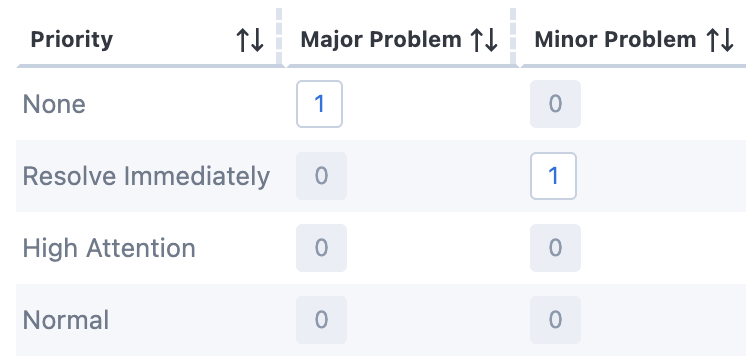The image size is (746, 364).
Task: Click Minor Problem 0 badge in Normal row
Action: pos(555,320)
